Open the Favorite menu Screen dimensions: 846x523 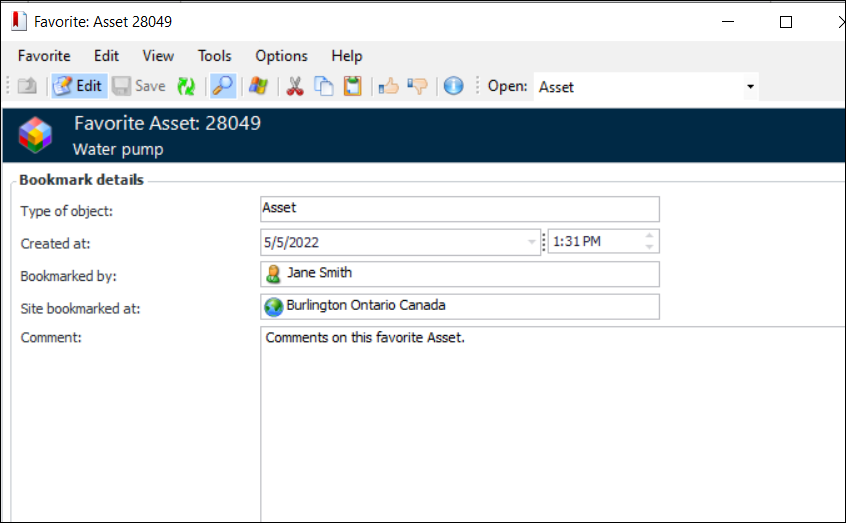point(44,56)
